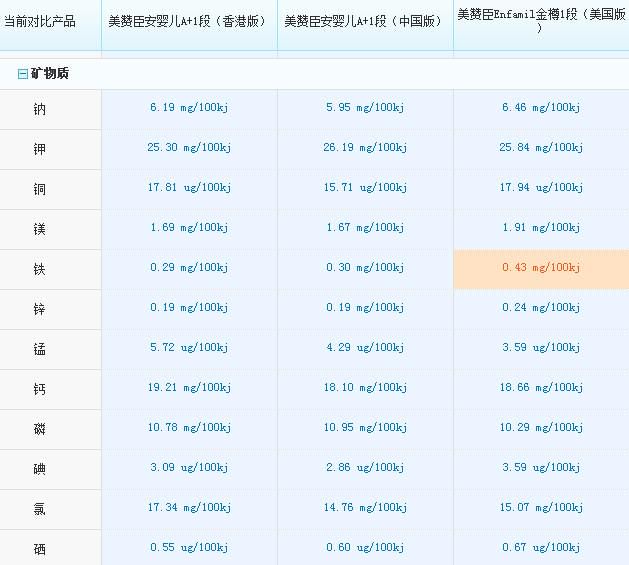Click the 25.84 mg/100kj potassium value

541,148
